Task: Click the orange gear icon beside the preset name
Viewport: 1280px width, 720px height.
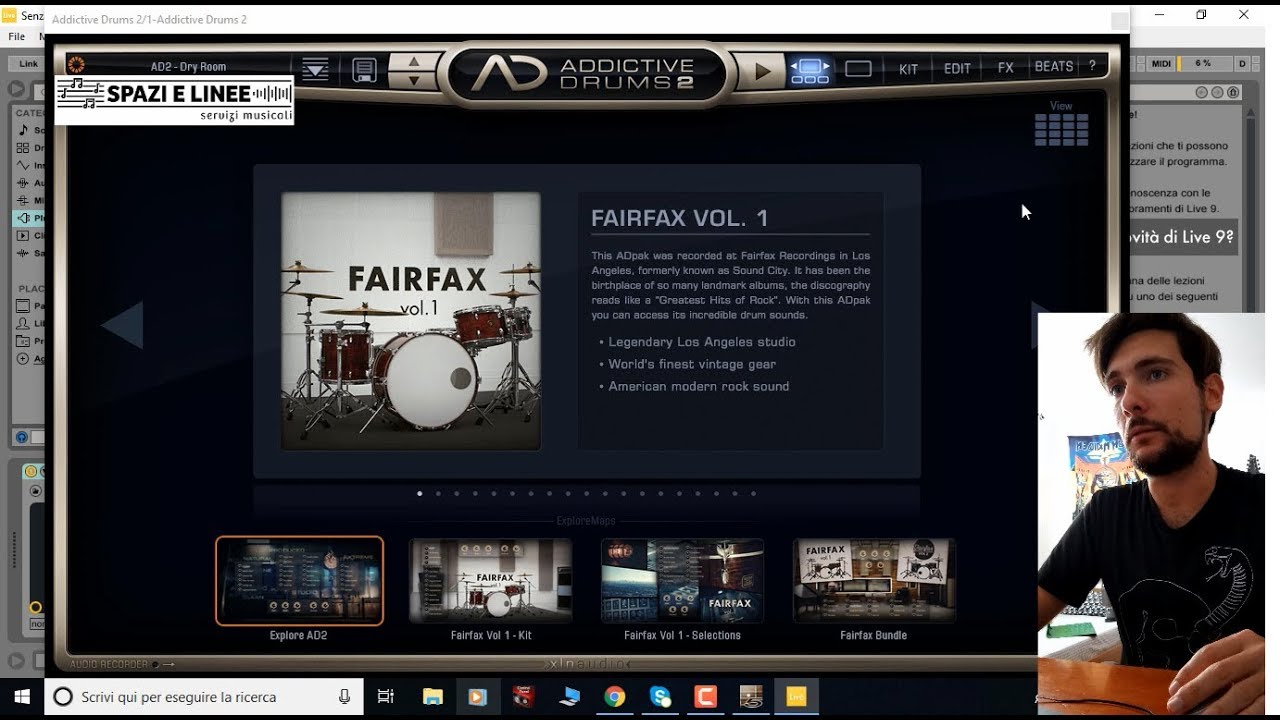Action: point(76,65)
